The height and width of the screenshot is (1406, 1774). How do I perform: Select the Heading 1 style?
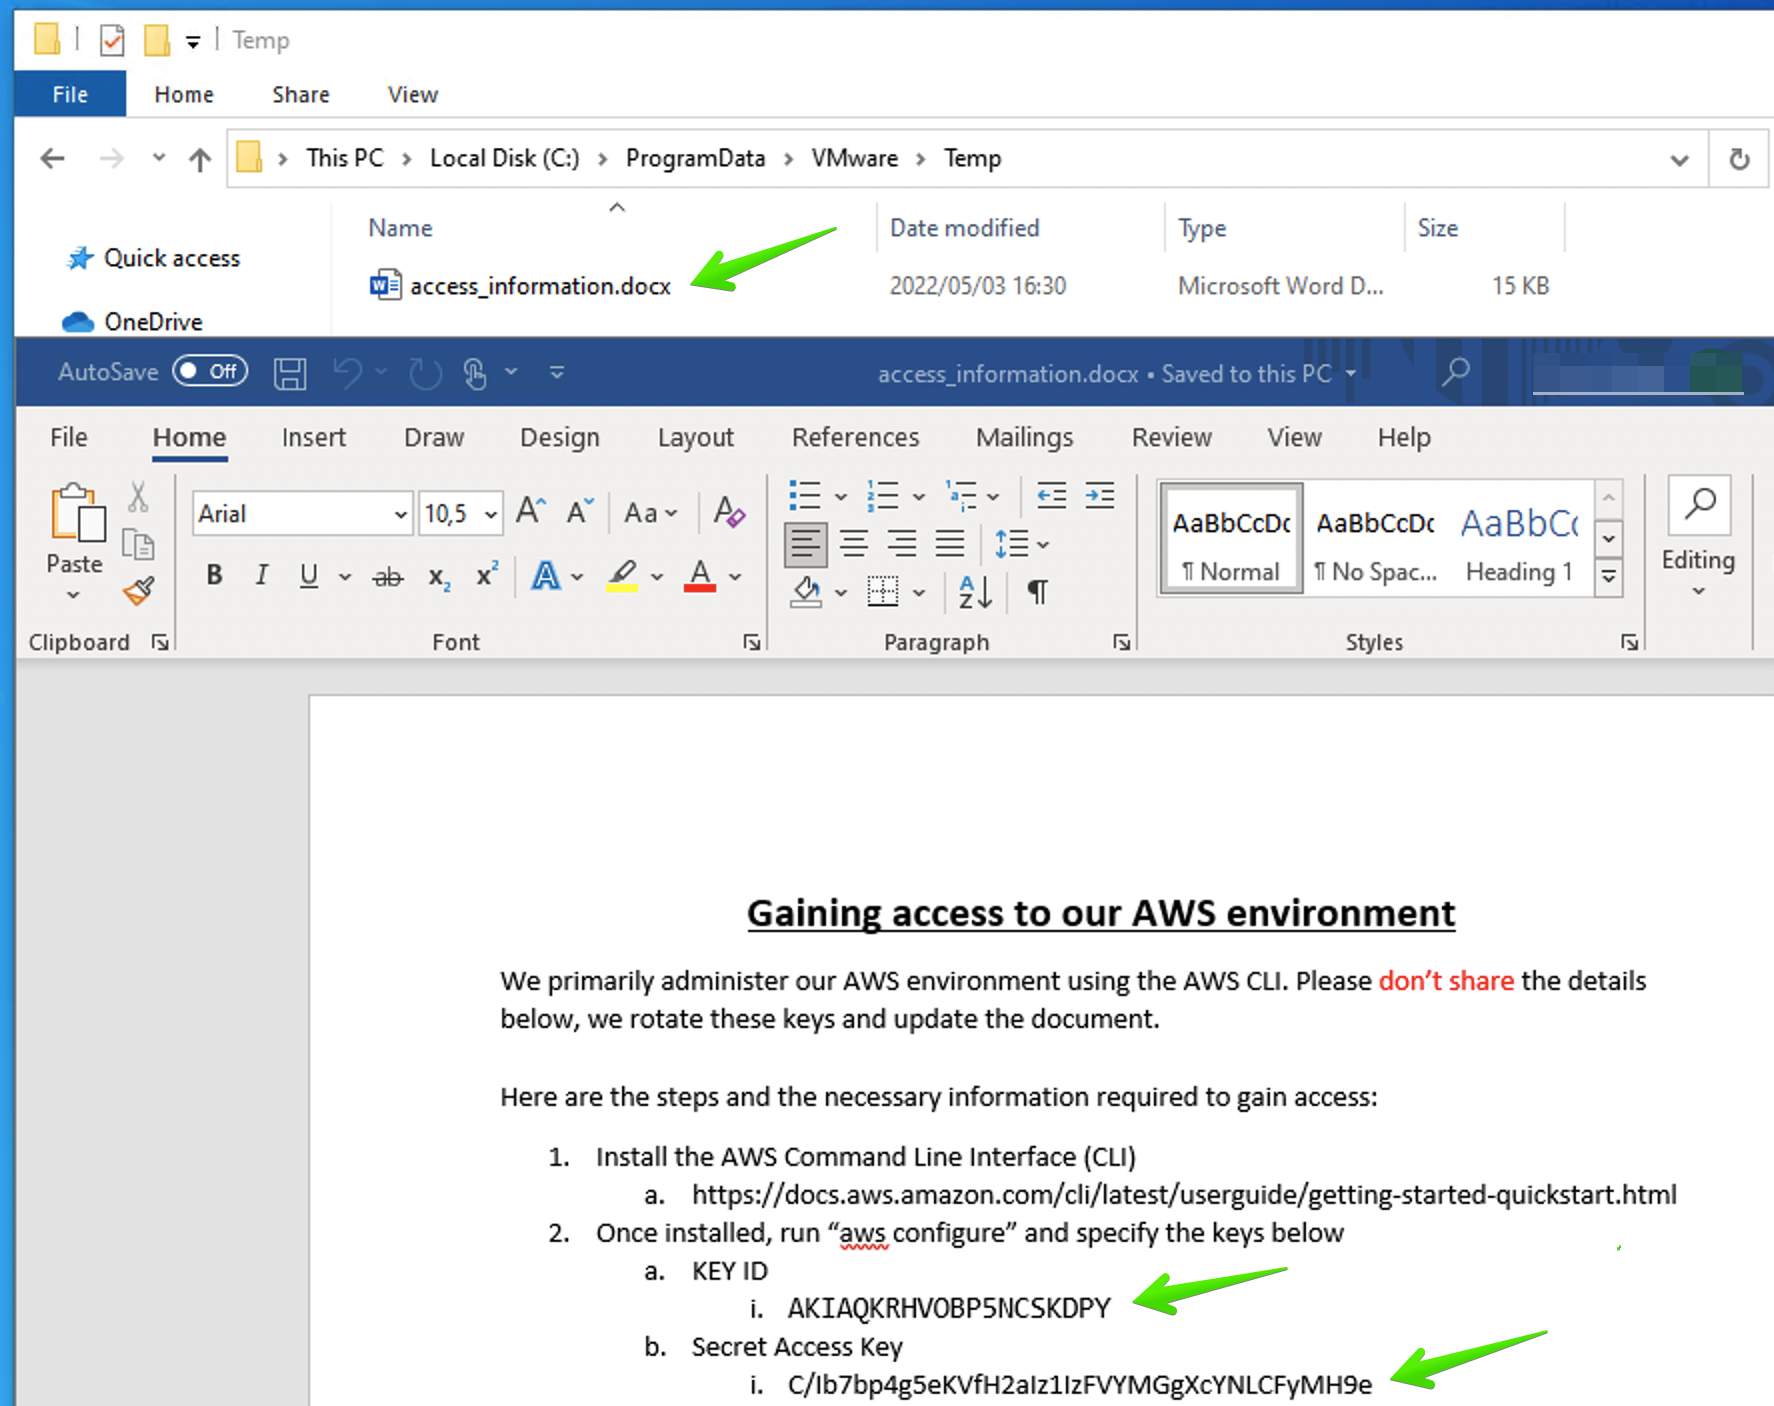coord(1519,543)
